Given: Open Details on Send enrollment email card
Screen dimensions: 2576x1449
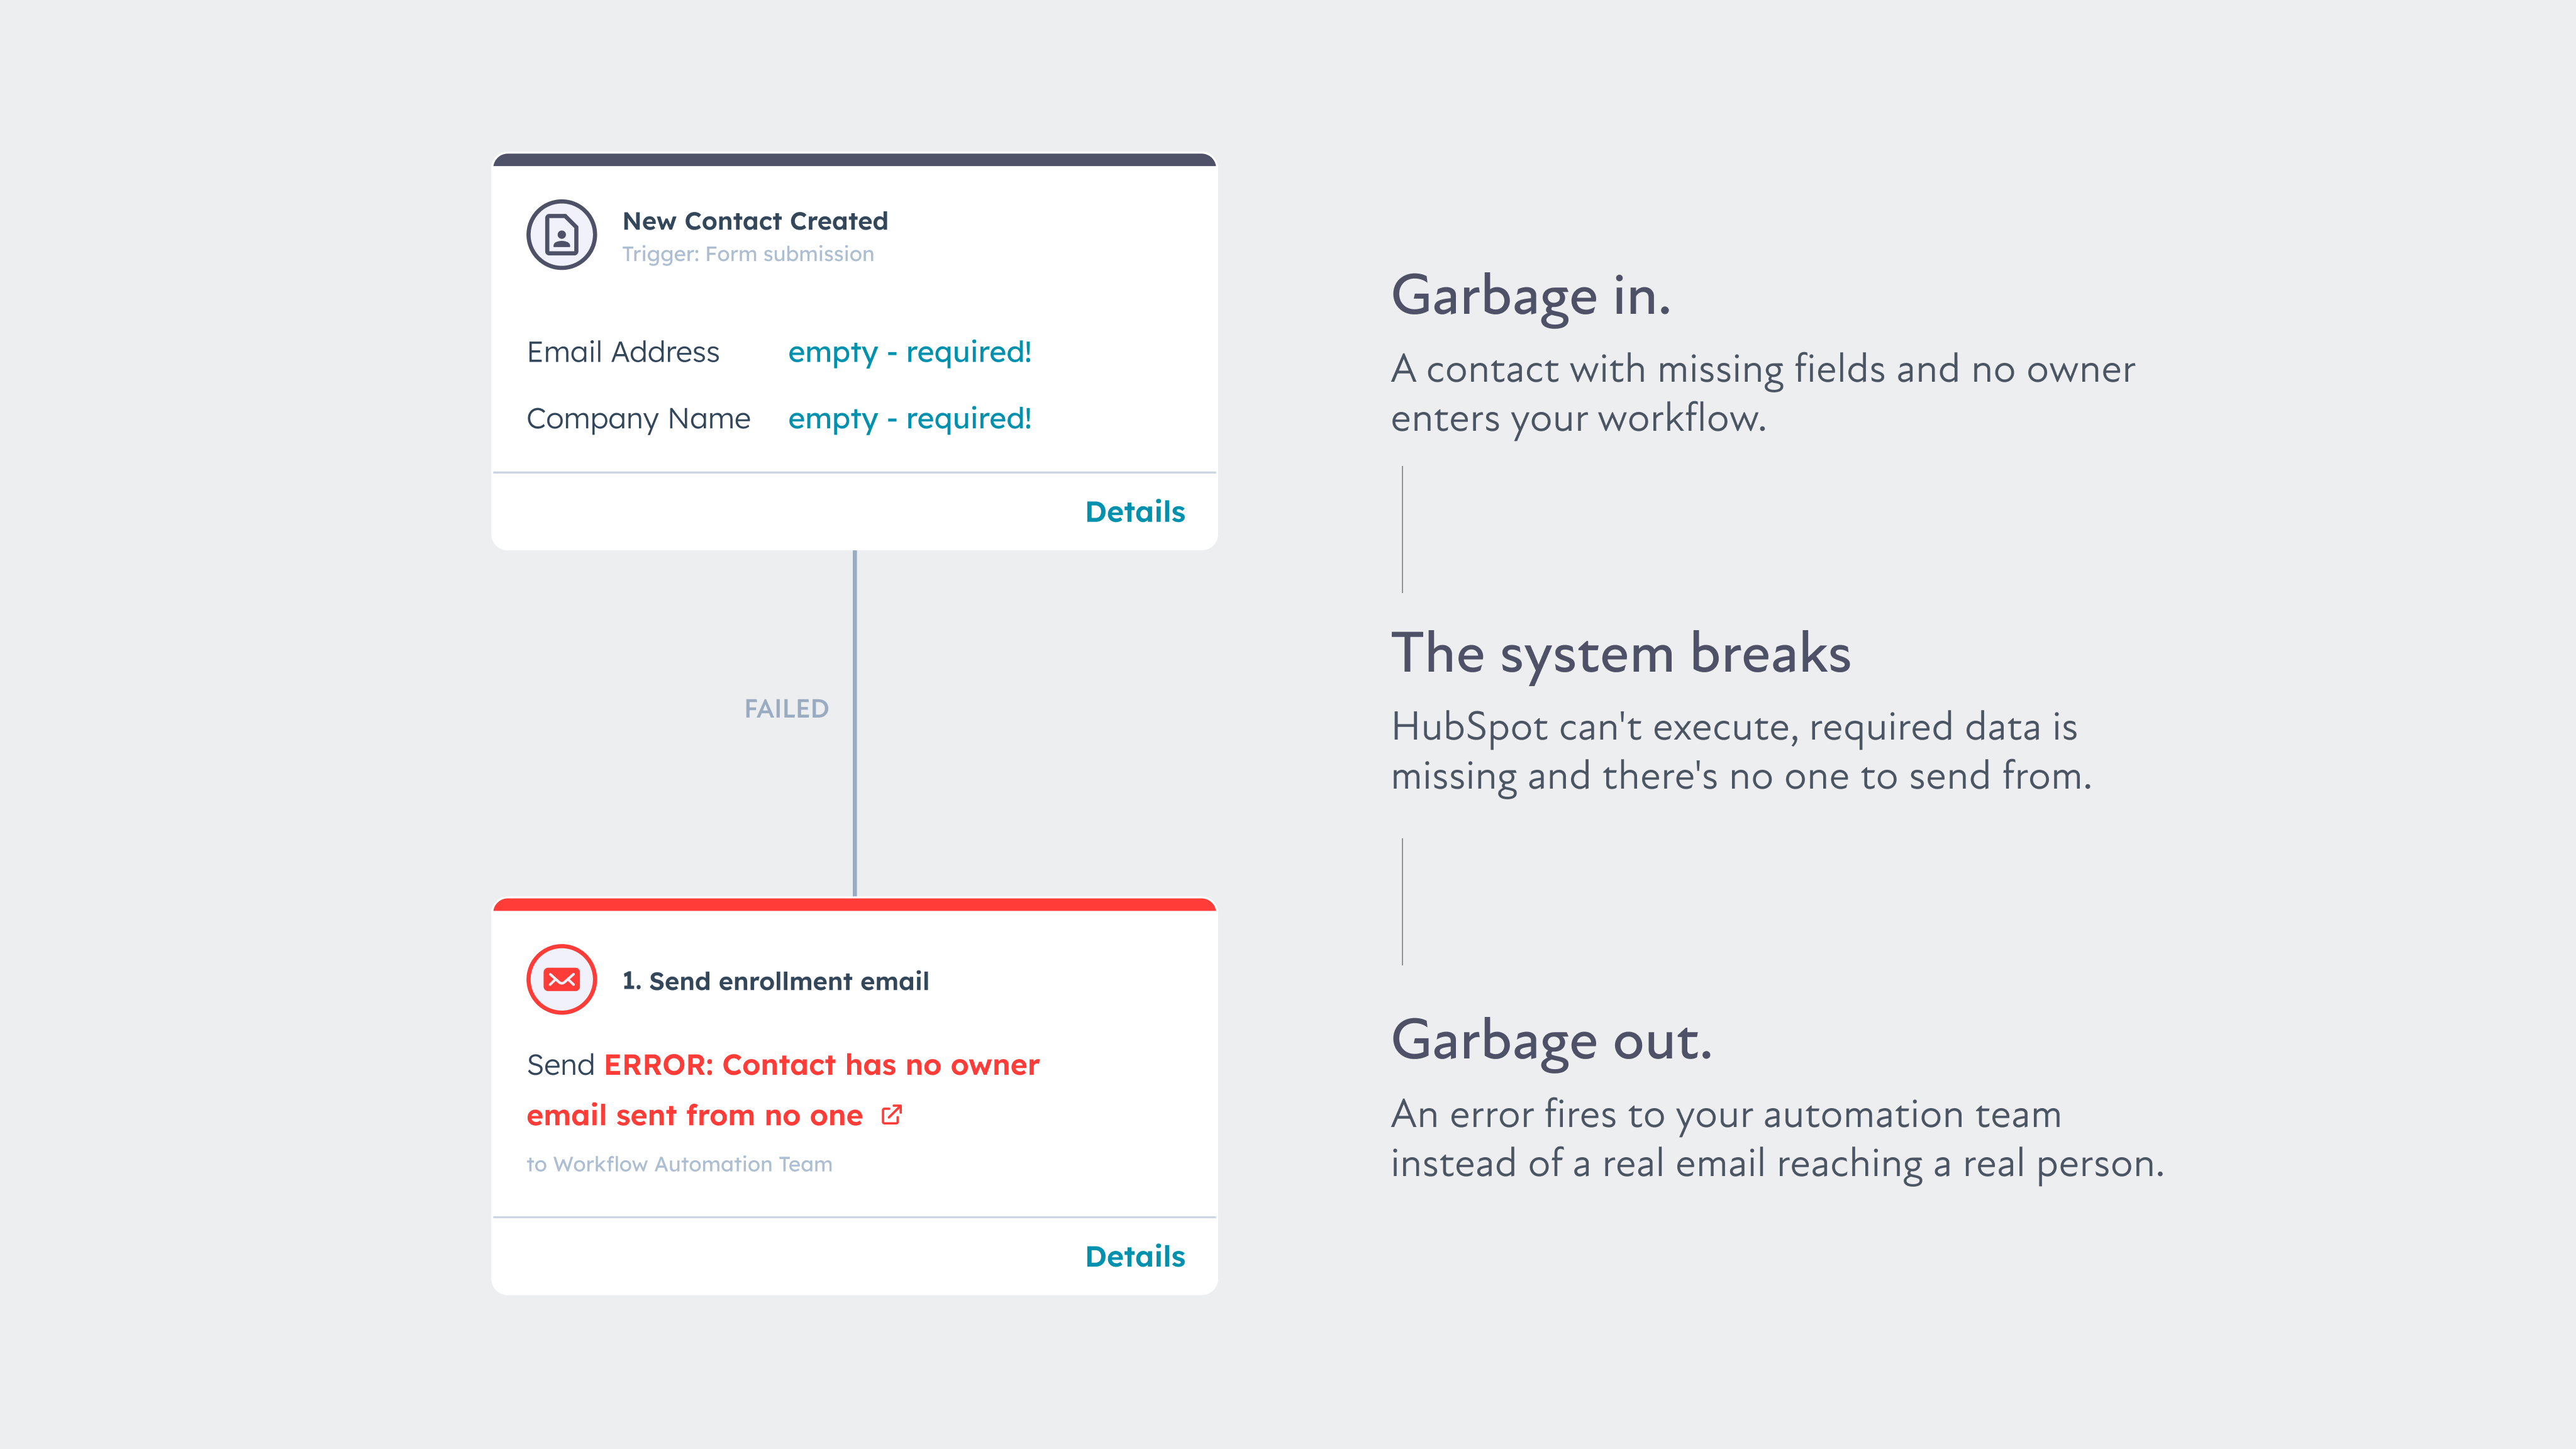Looking at the screenshot, I should (1135, 1257).
